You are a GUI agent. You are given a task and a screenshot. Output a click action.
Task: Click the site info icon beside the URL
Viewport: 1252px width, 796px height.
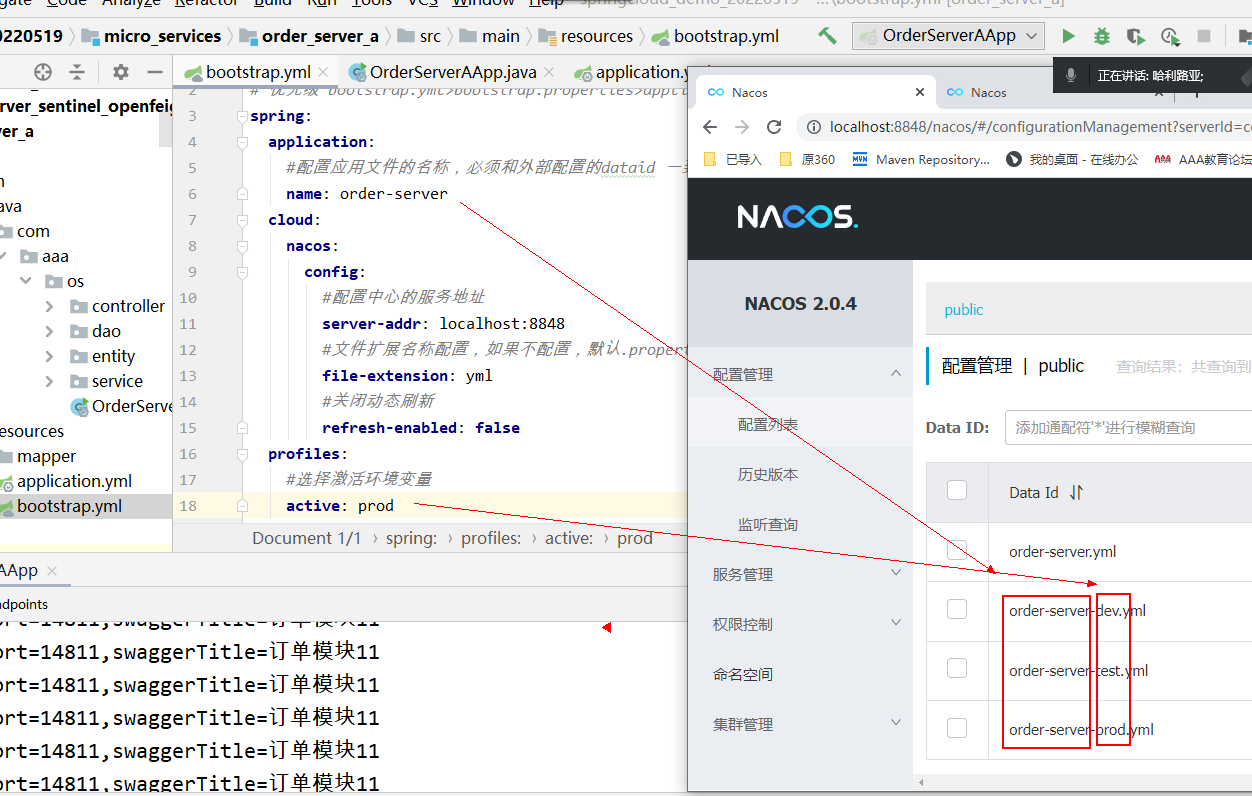(813, 127)
